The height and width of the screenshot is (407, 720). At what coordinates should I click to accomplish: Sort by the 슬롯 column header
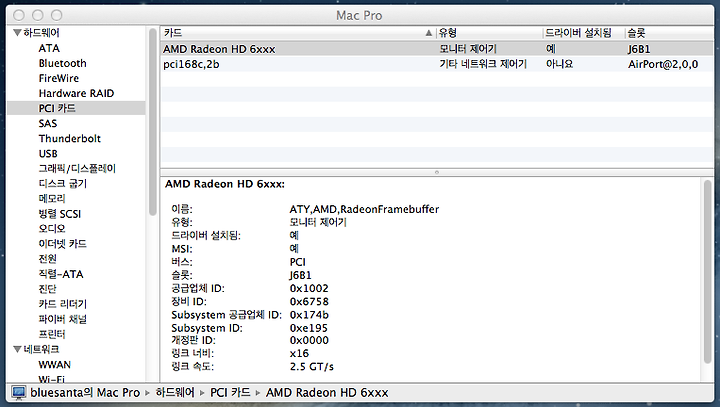point(669,33)
